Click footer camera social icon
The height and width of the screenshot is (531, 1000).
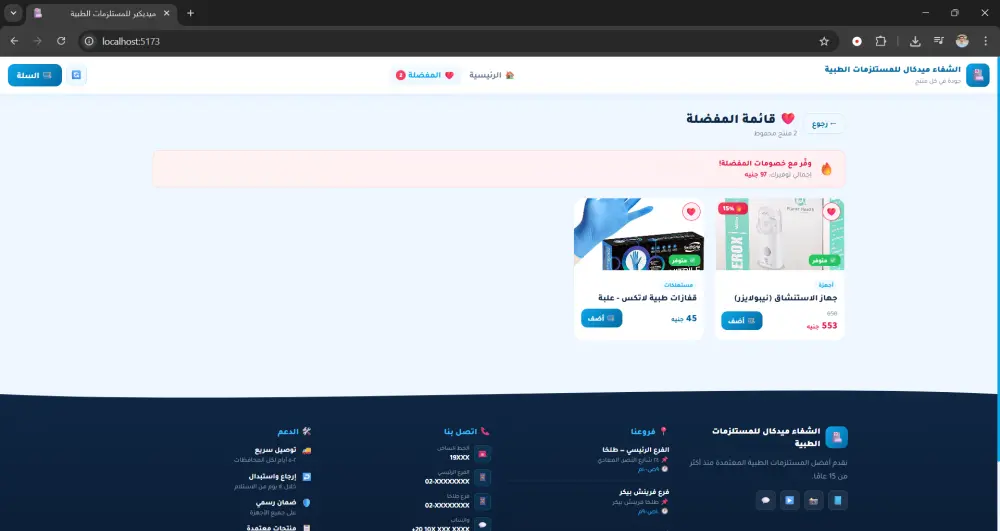pos(813,500)
